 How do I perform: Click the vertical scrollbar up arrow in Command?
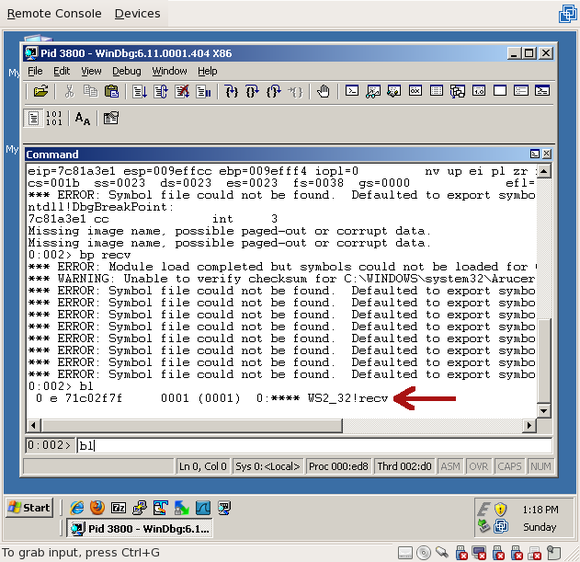coord(544,171)
